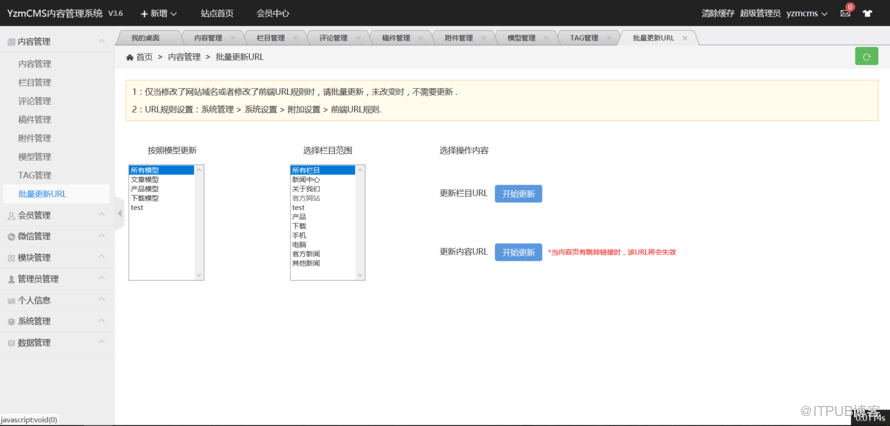Open 栏目管理 in the sidebar
The width and height of the screenshot is (890, 426).
pos(35,82)
